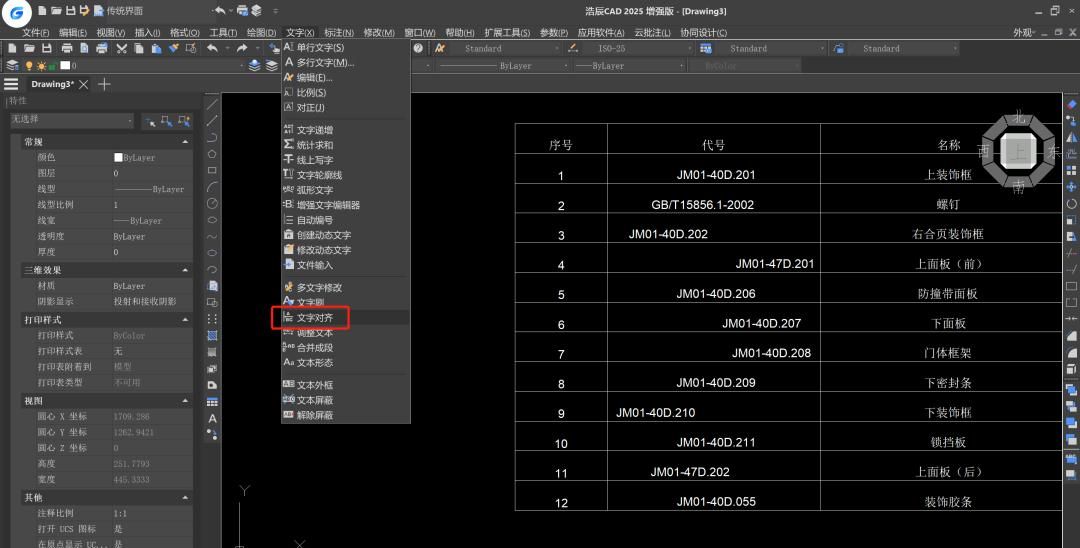Open the 外观 appearance dropdown
The width and height of the screenshot is (1080, 548).
tap(1024, 32)
